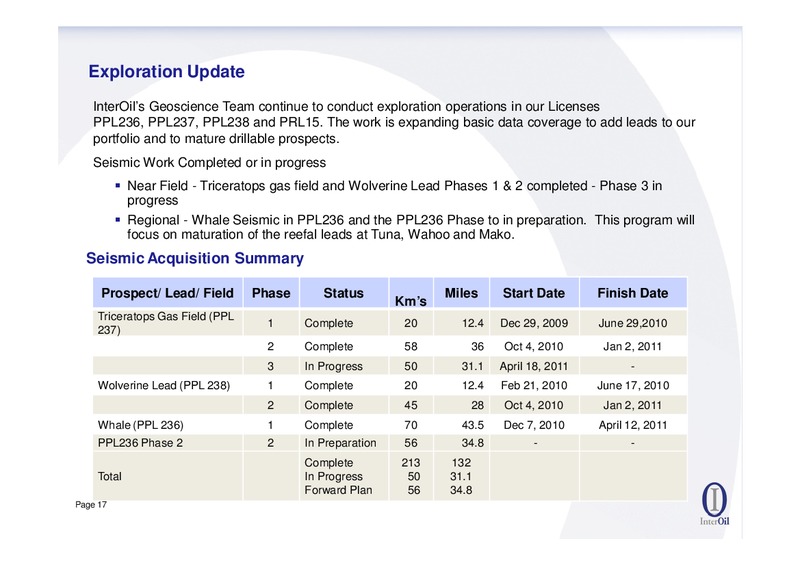Click the Feb 21, 2010 start date
The width and height of the screenshot is (800, 565).
(534, 385)
